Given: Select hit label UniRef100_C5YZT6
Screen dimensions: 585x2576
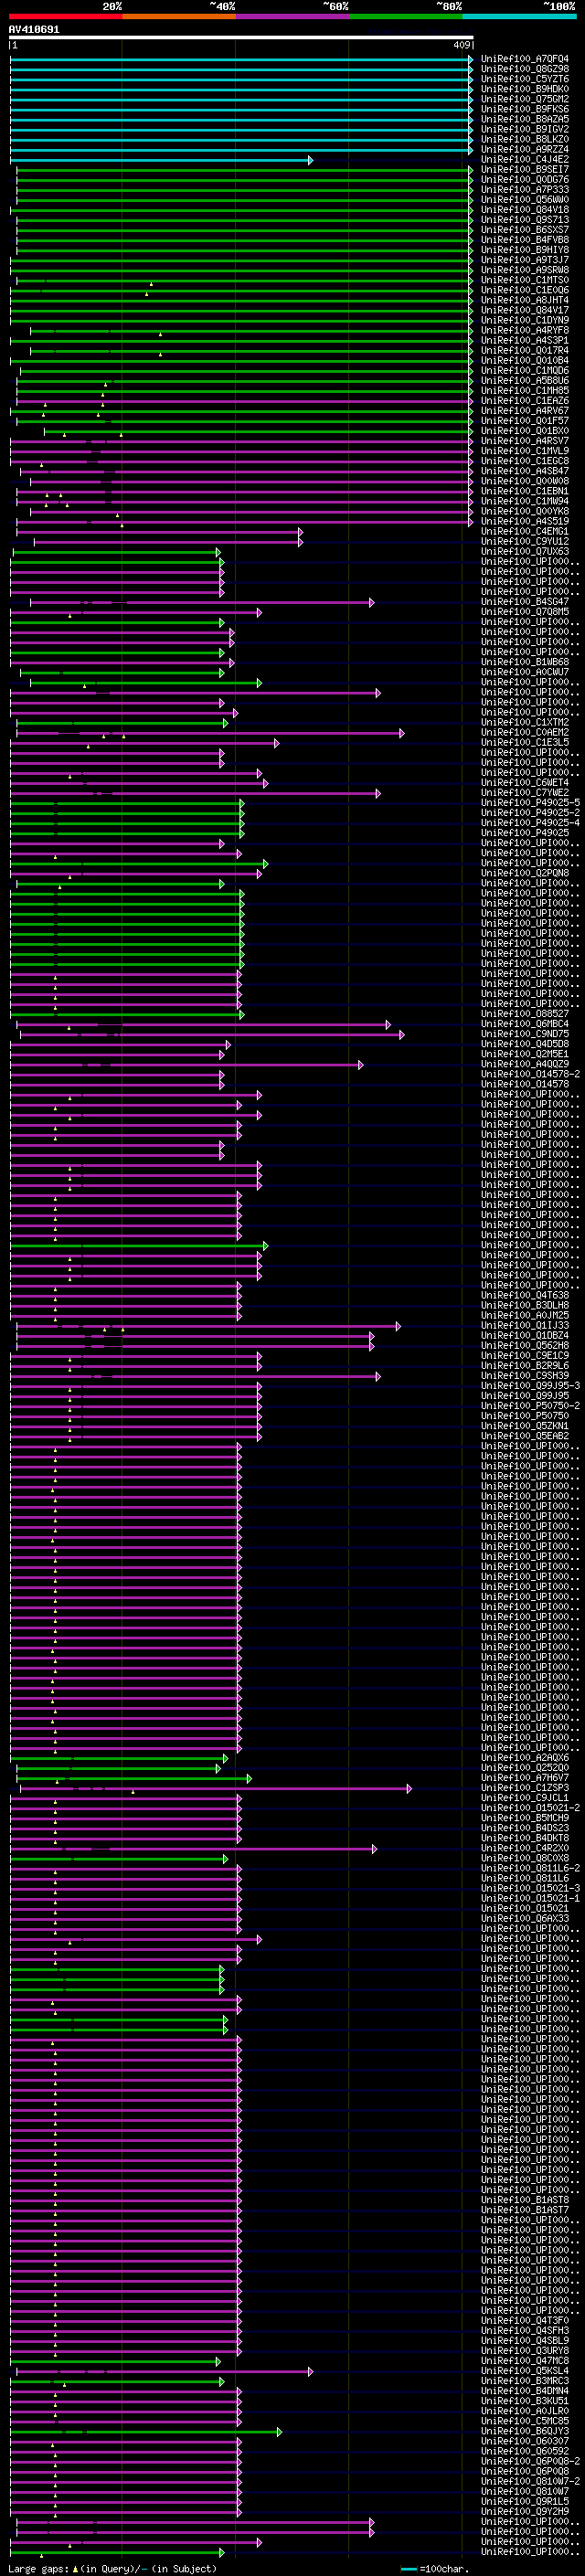Looking at the screenshot, I should 525,79.
